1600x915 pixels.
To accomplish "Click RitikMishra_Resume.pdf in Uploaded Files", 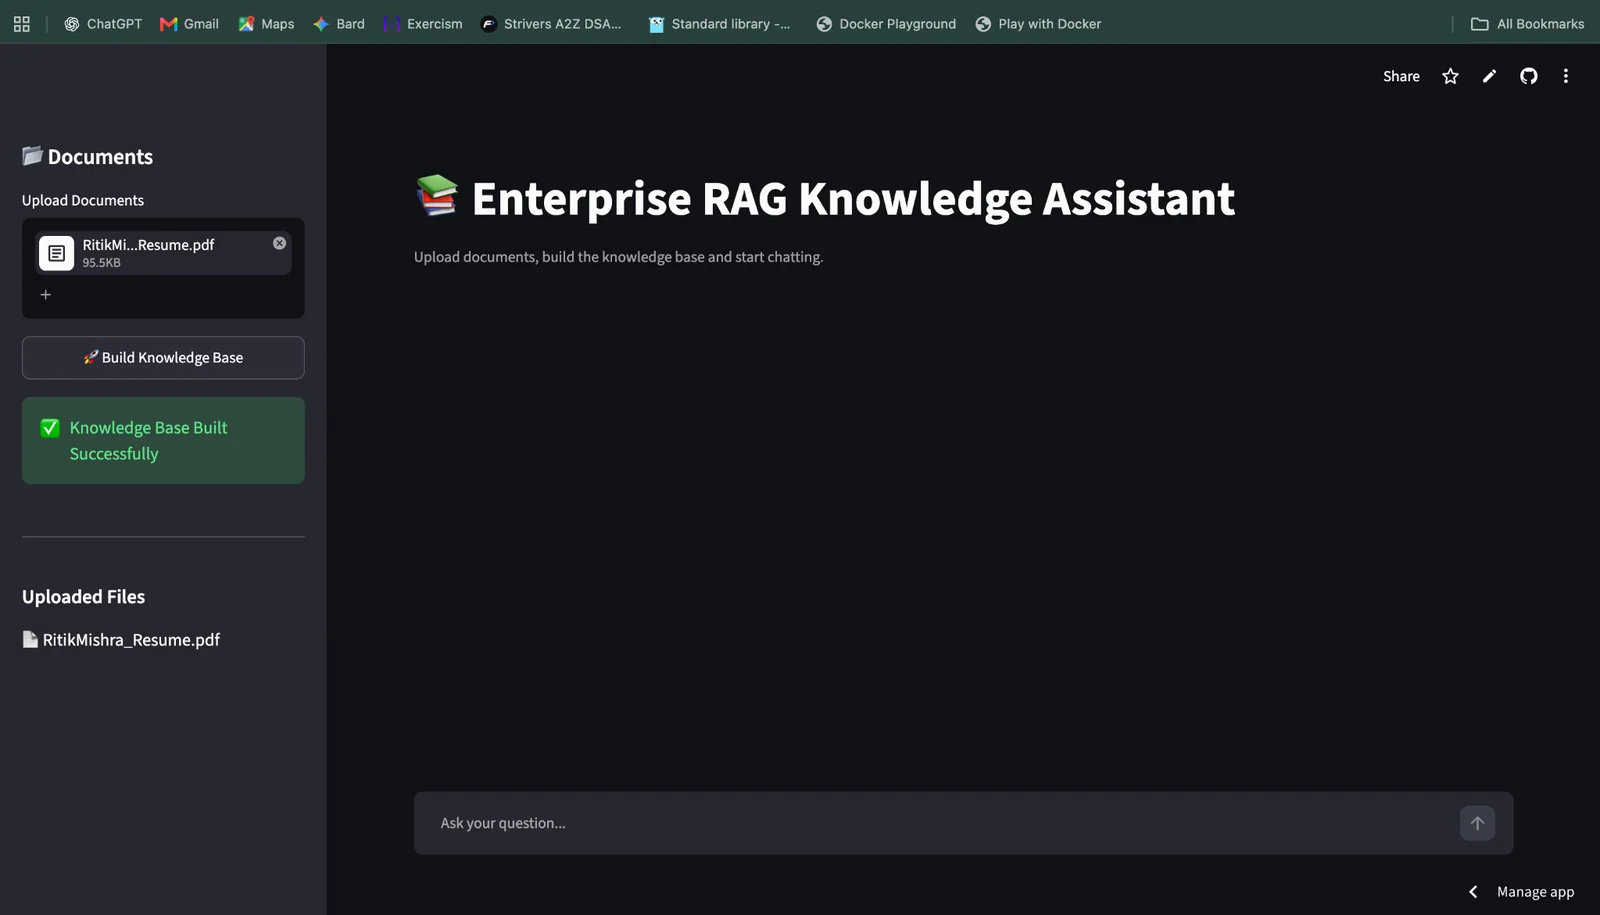I will point(121,640).
